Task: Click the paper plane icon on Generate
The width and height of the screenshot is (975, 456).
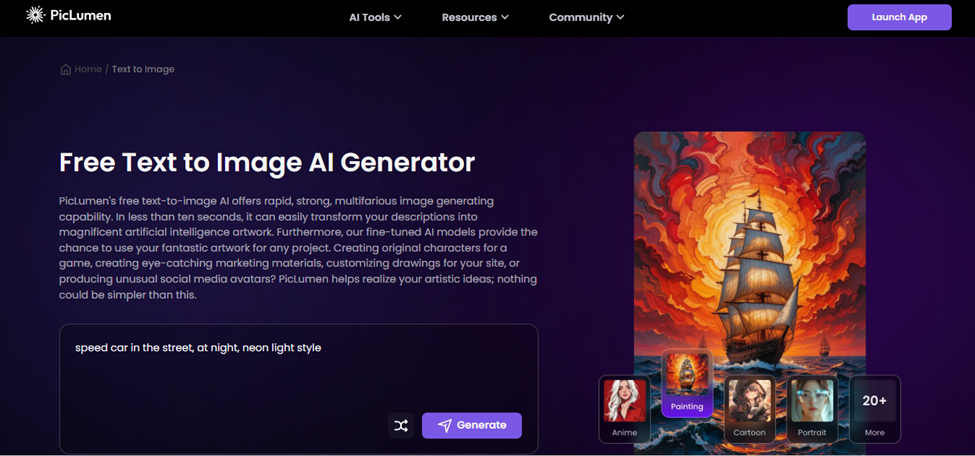Action: (444, 426)
